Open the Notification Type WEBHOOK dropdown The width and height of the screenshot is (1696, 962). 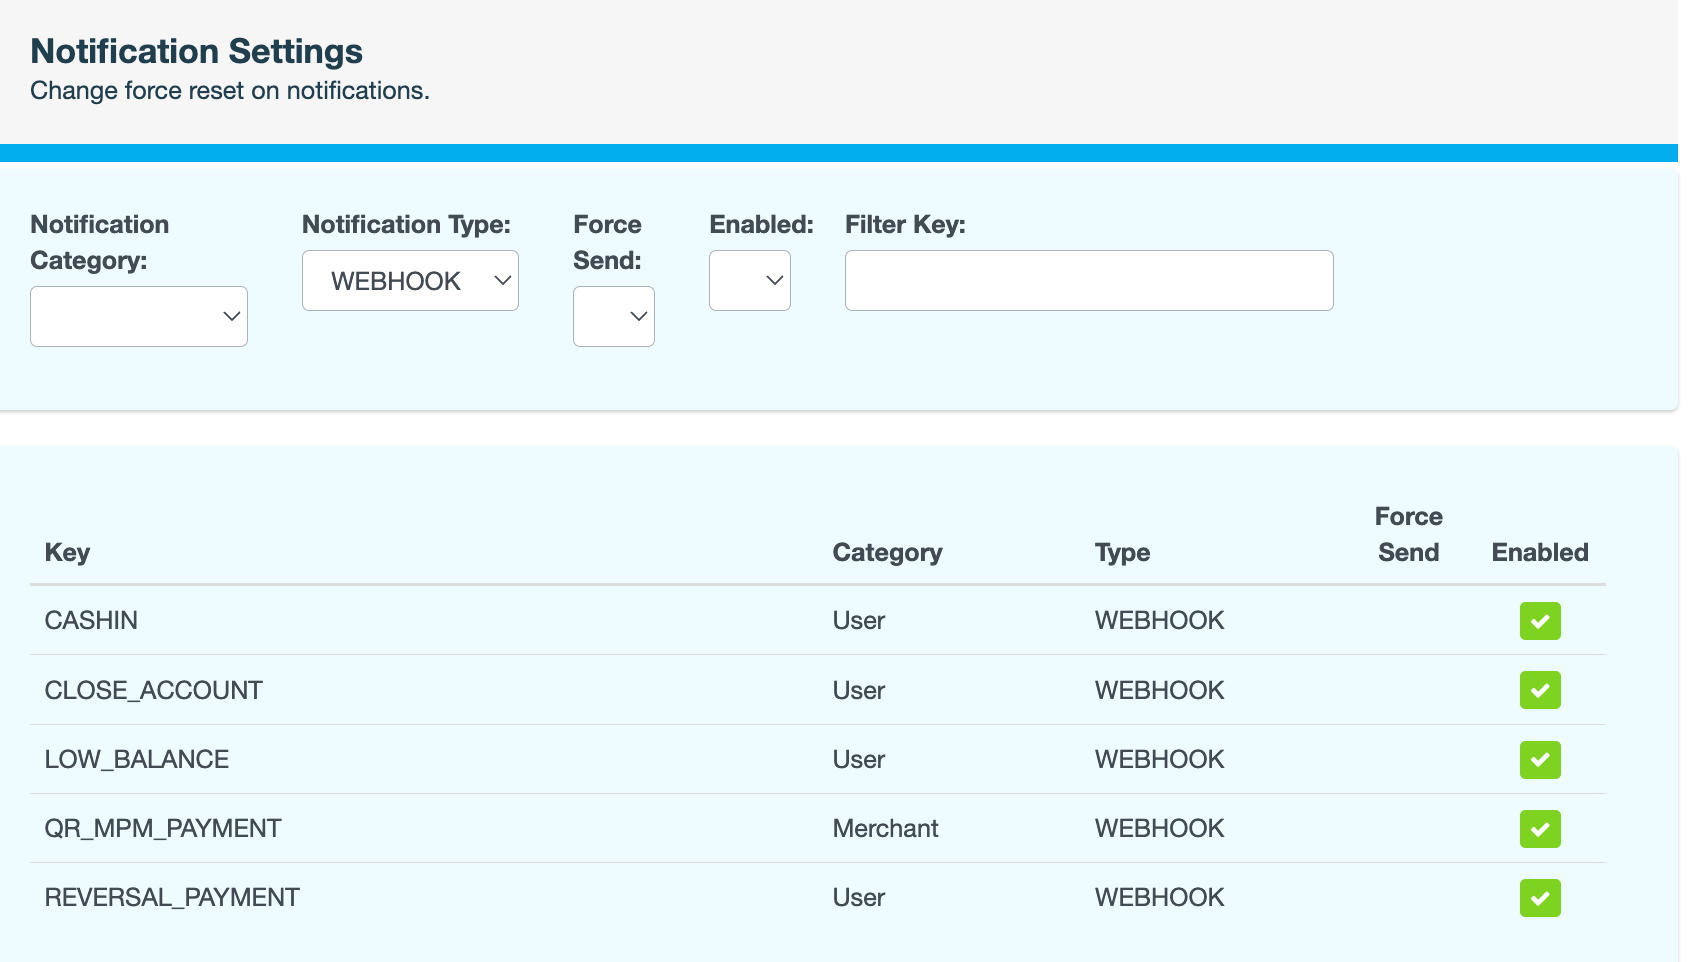point(410,281)
